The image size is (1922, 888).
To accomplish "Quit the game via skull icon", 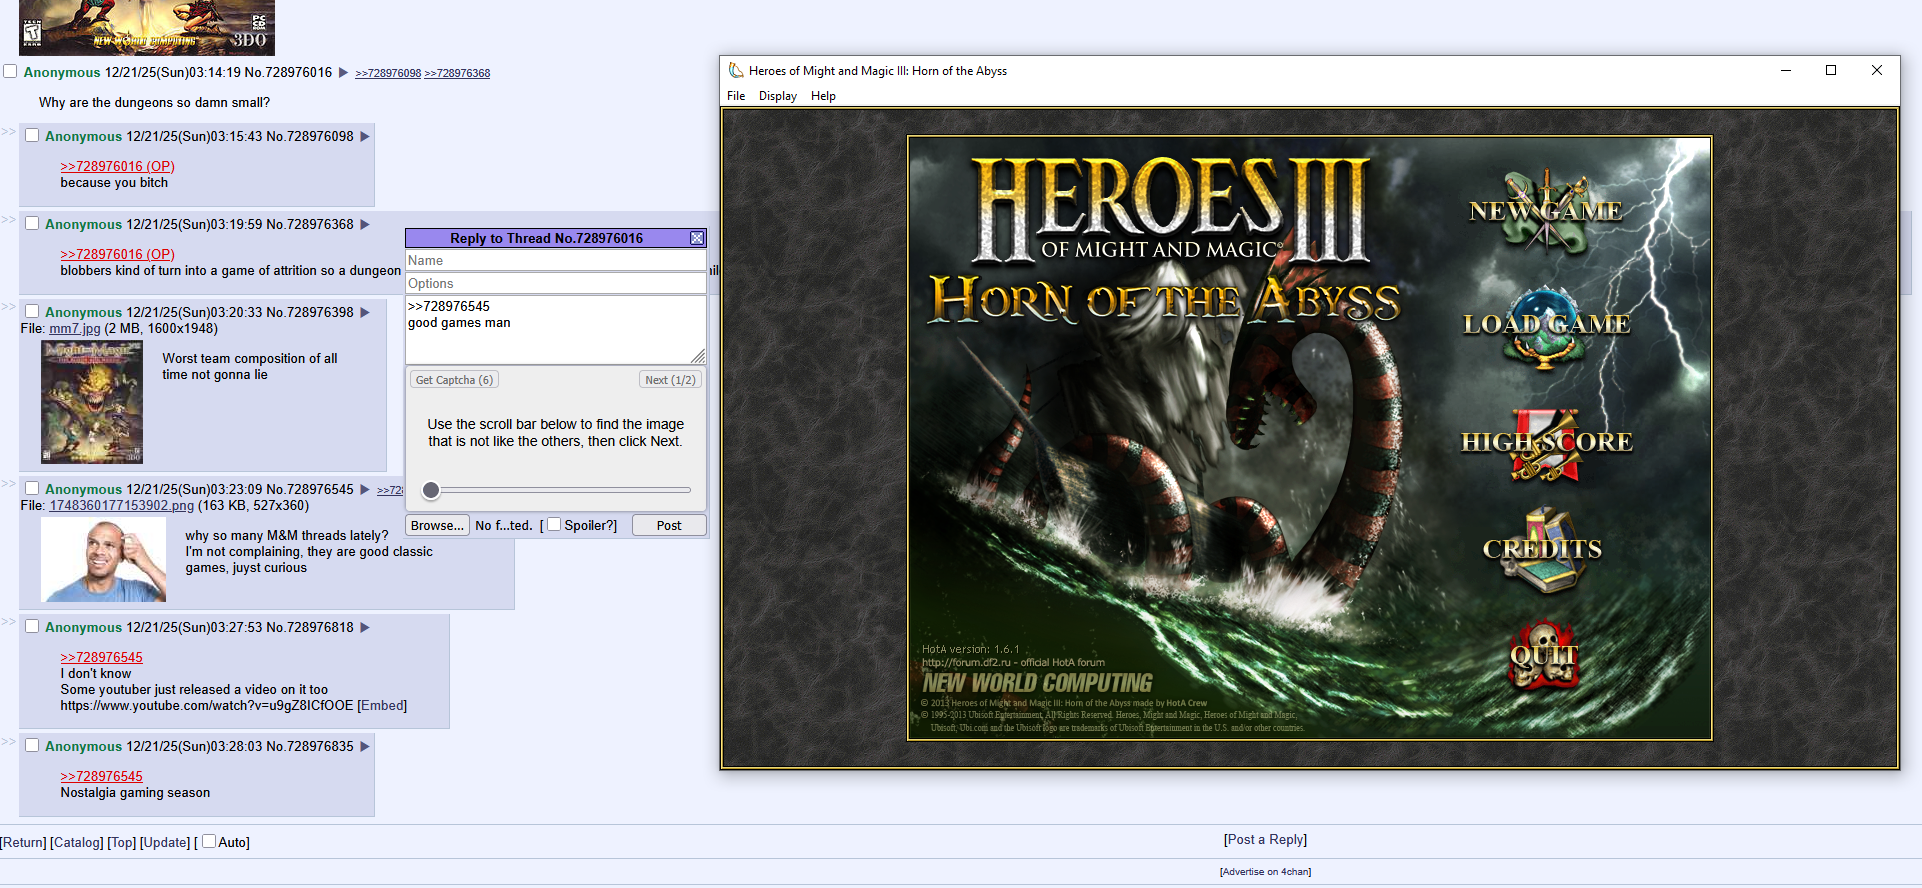I will (x=1544, y=656).
